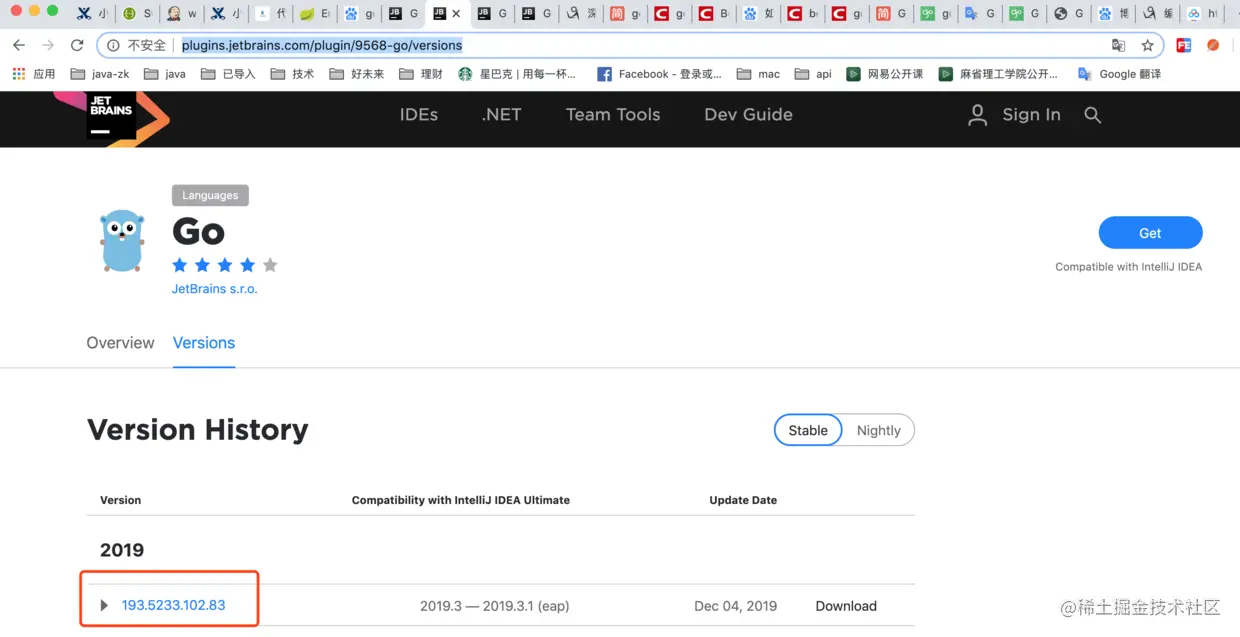
Task: Click the Update Date column header
Action: point(743,500)
